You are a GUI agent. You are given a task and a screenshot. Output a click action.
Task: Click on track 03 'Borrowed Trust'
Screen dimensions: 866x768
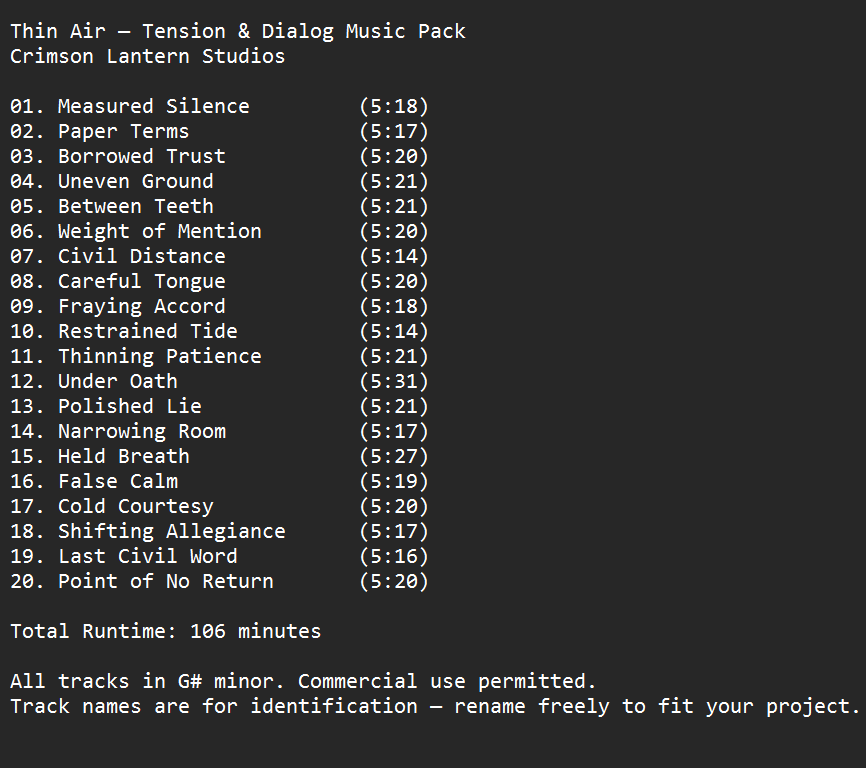coord(141,156)
